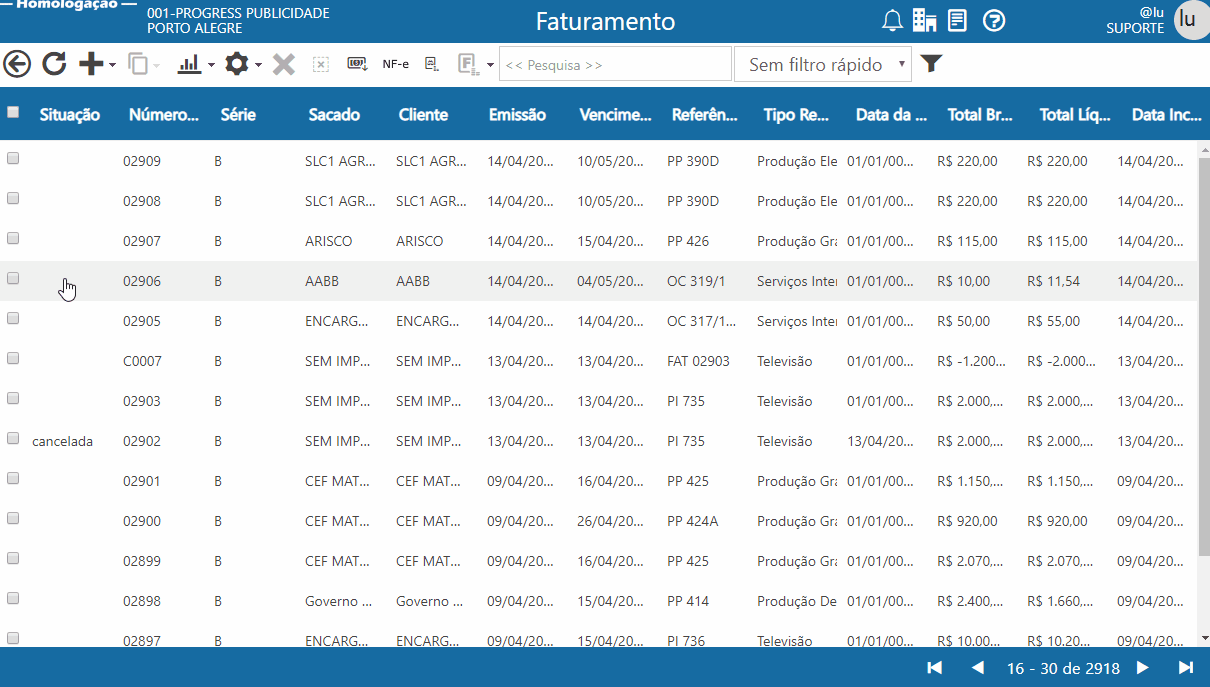
Task: Expand the dropdown arrow beside the plus icon
Action: coord(112,65)
